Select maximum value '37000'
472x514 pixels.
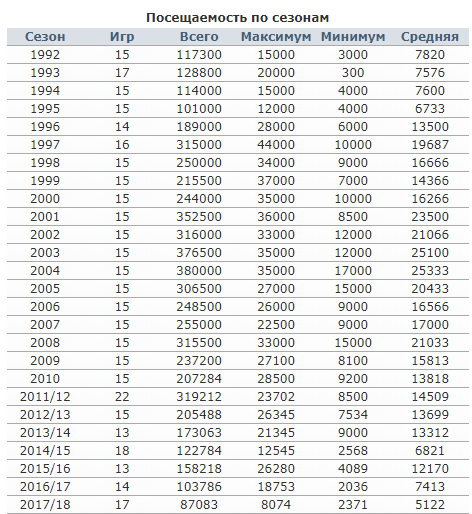(x=276, y=181)
